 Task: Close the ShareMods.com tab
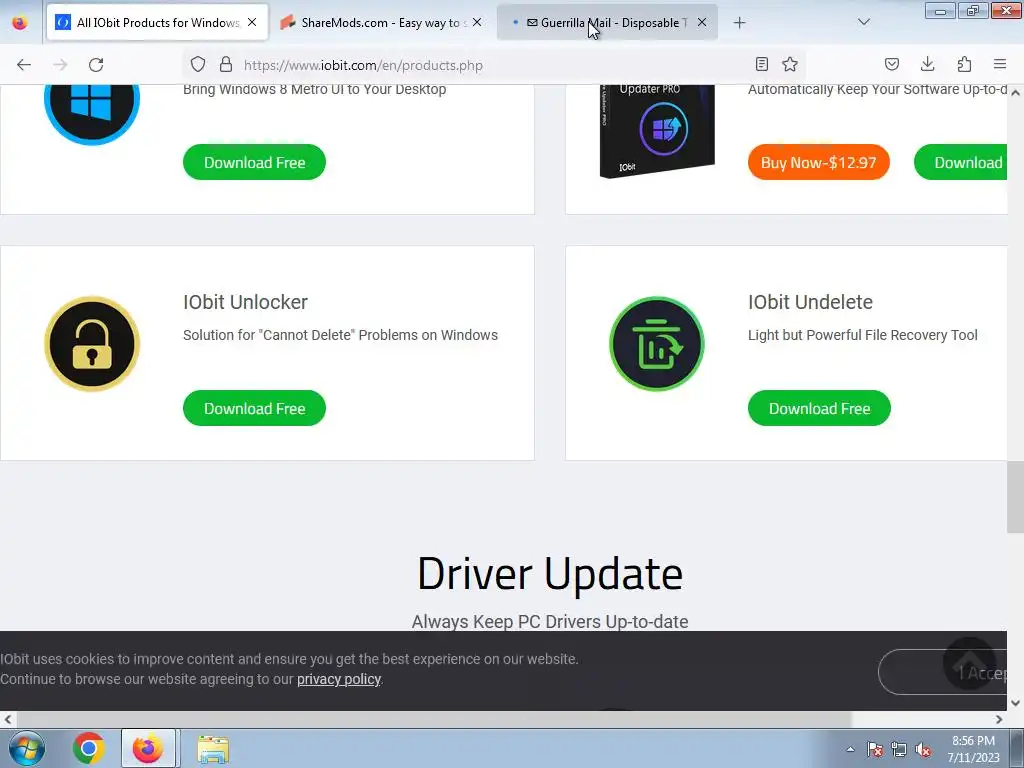coord(477,22)
